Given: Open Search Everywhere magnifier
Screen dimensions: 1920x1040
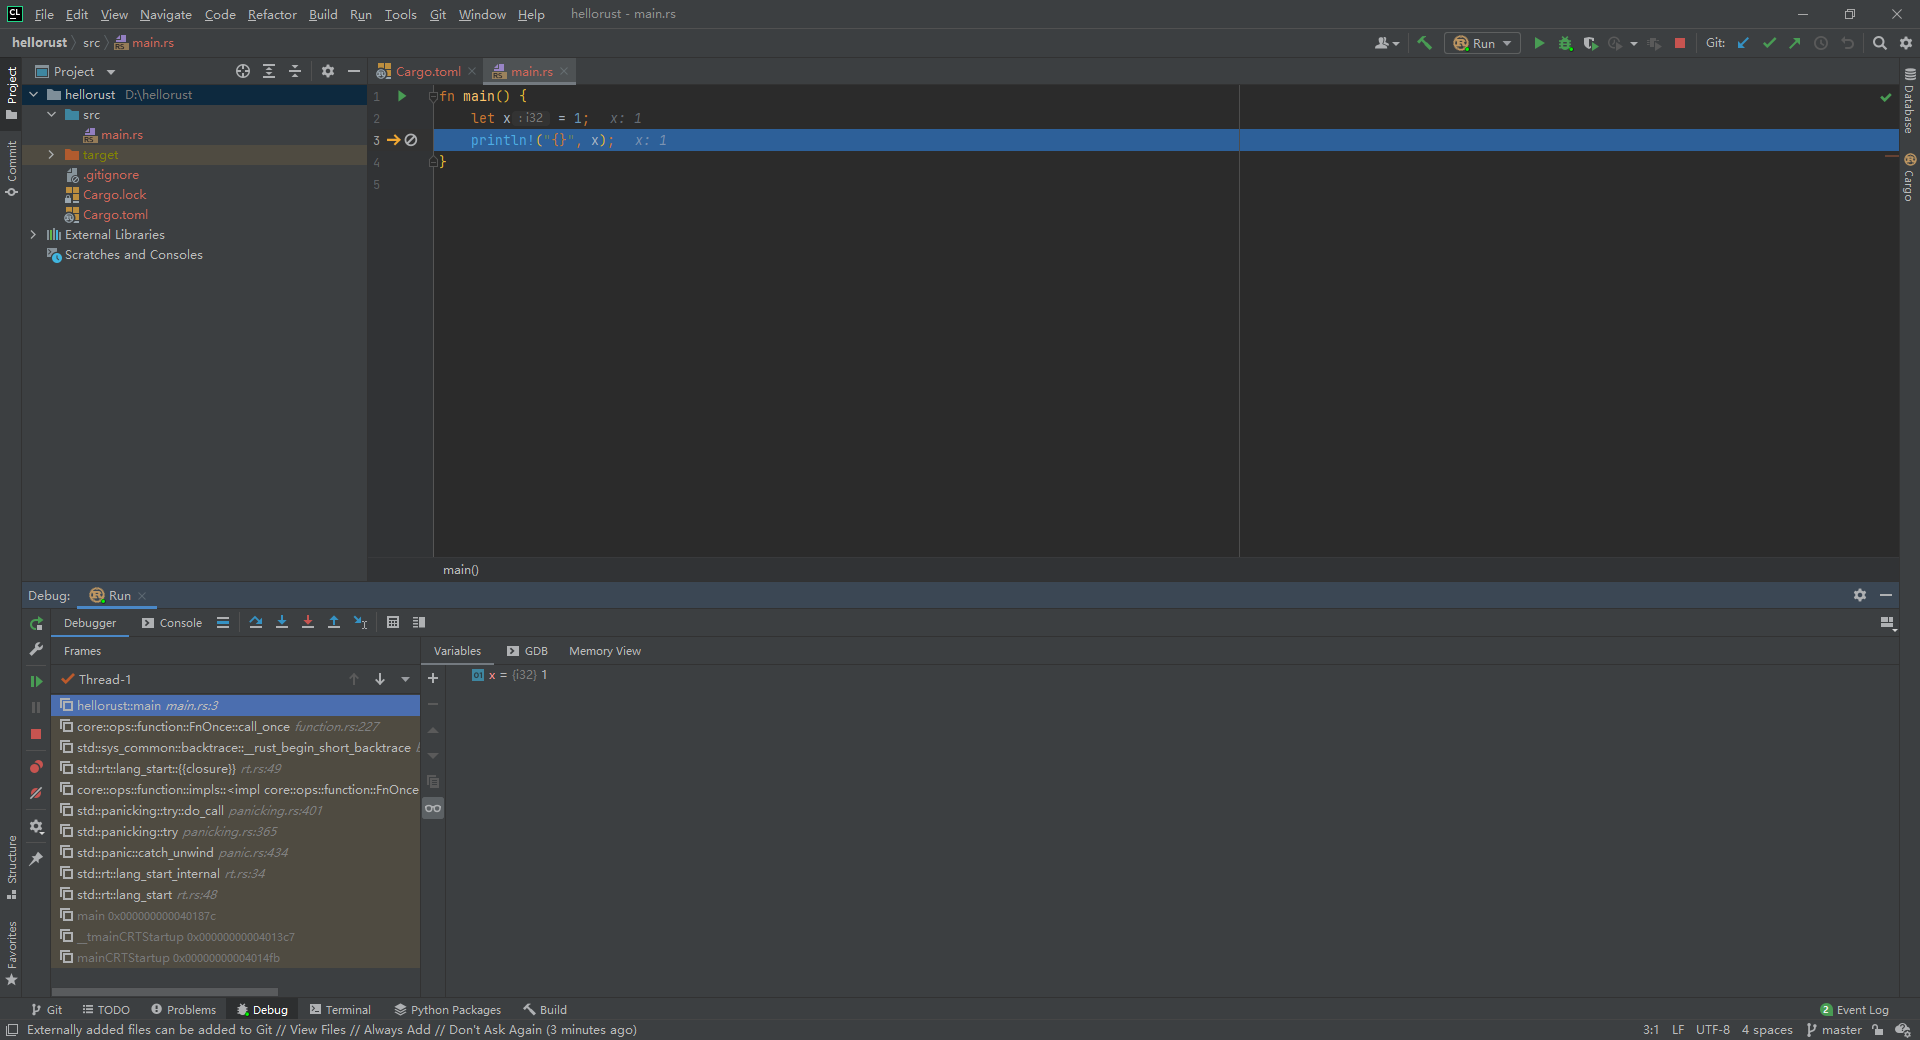Looking at the screenshot, I should 1880,43.
